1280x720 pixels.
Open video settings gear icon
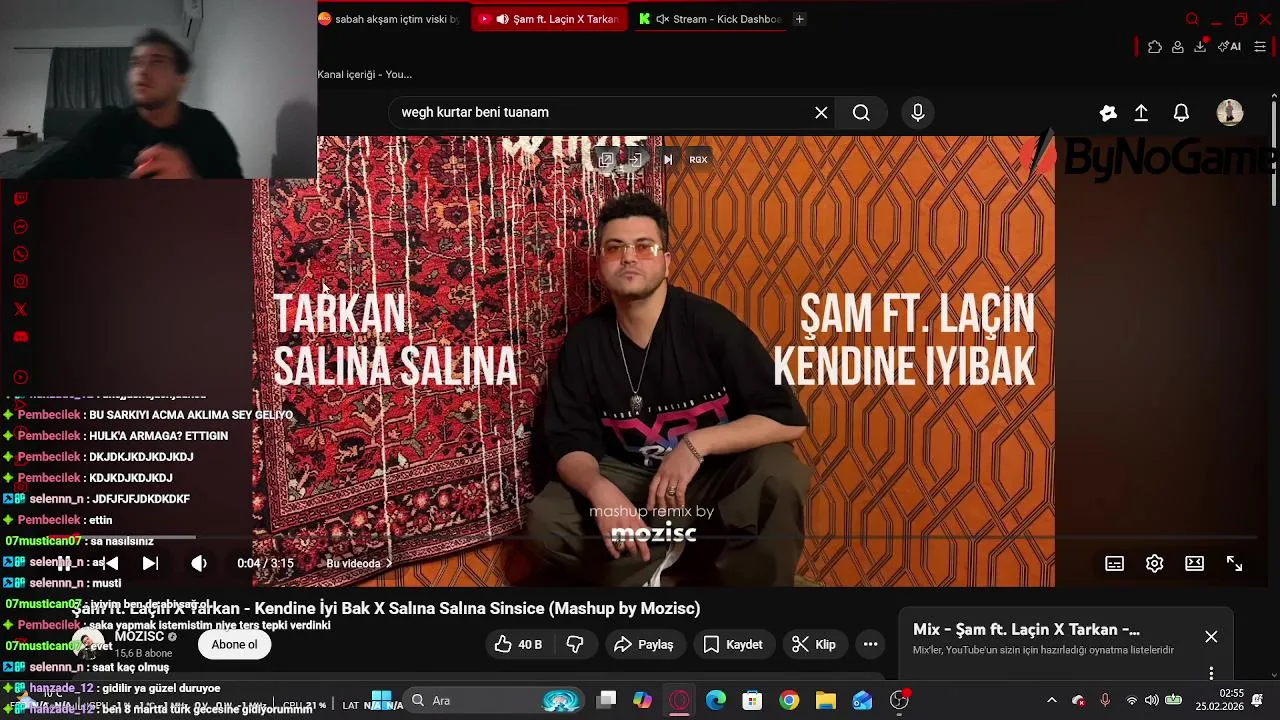[1155, 564]
